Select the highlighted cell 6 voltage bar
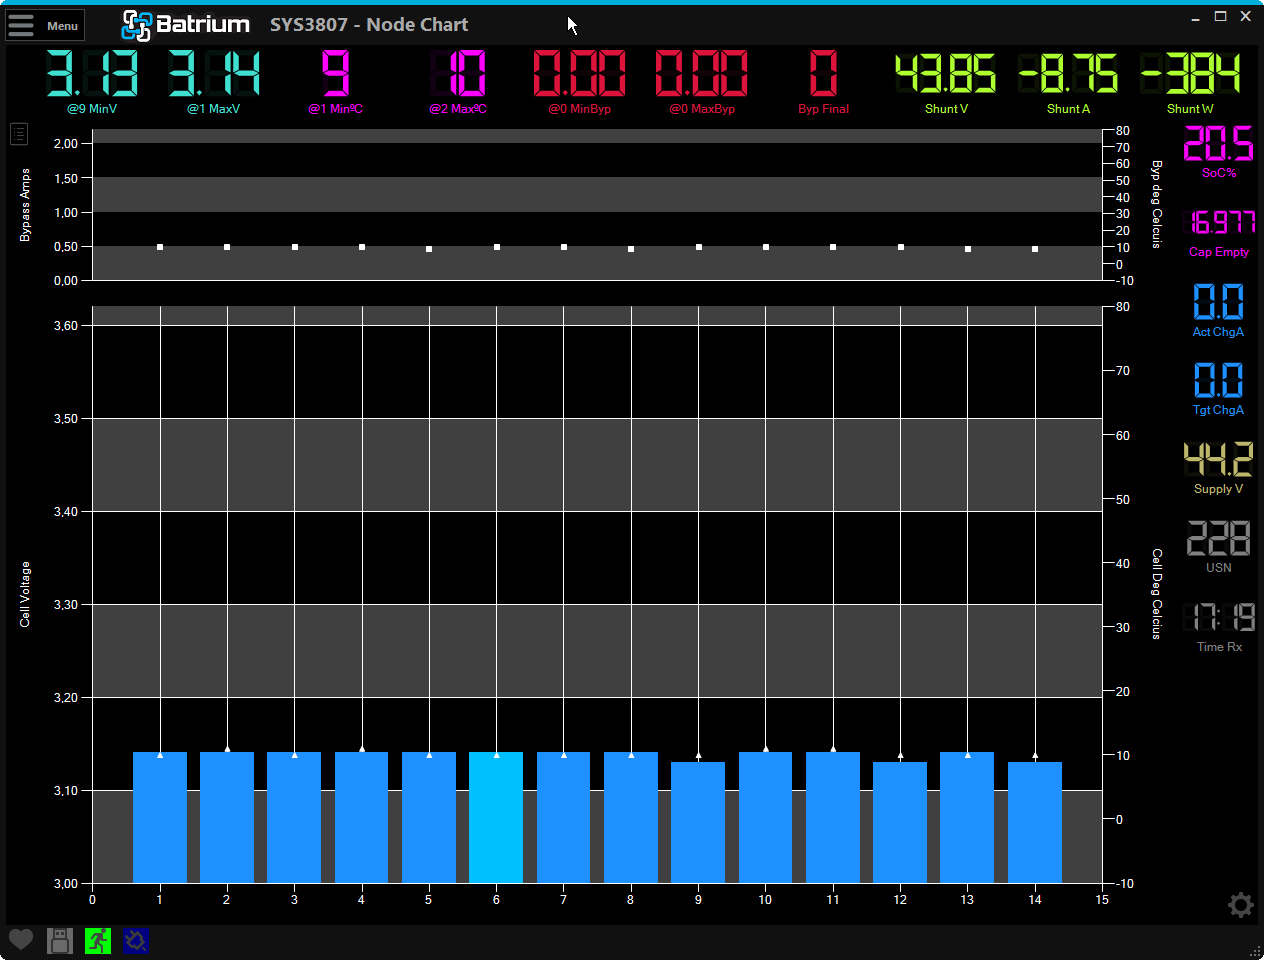Viewport: 1264px width, 960px height. click(x=496, y=817)
